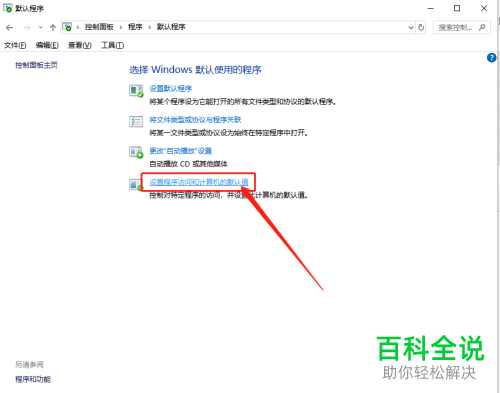Open 将文件类型或协议与程序关联 link
This screenshot has width=500, height=393.
point(195,120)
